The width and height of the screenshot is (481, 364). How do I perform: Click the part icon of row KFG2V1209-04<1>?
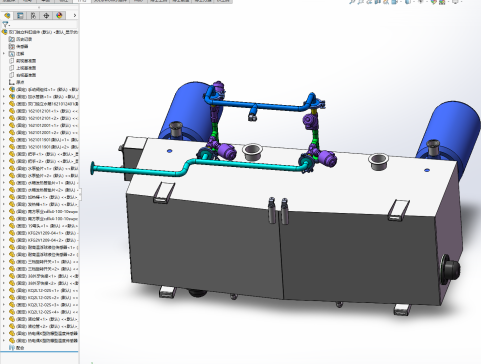(x=12, y=233)
